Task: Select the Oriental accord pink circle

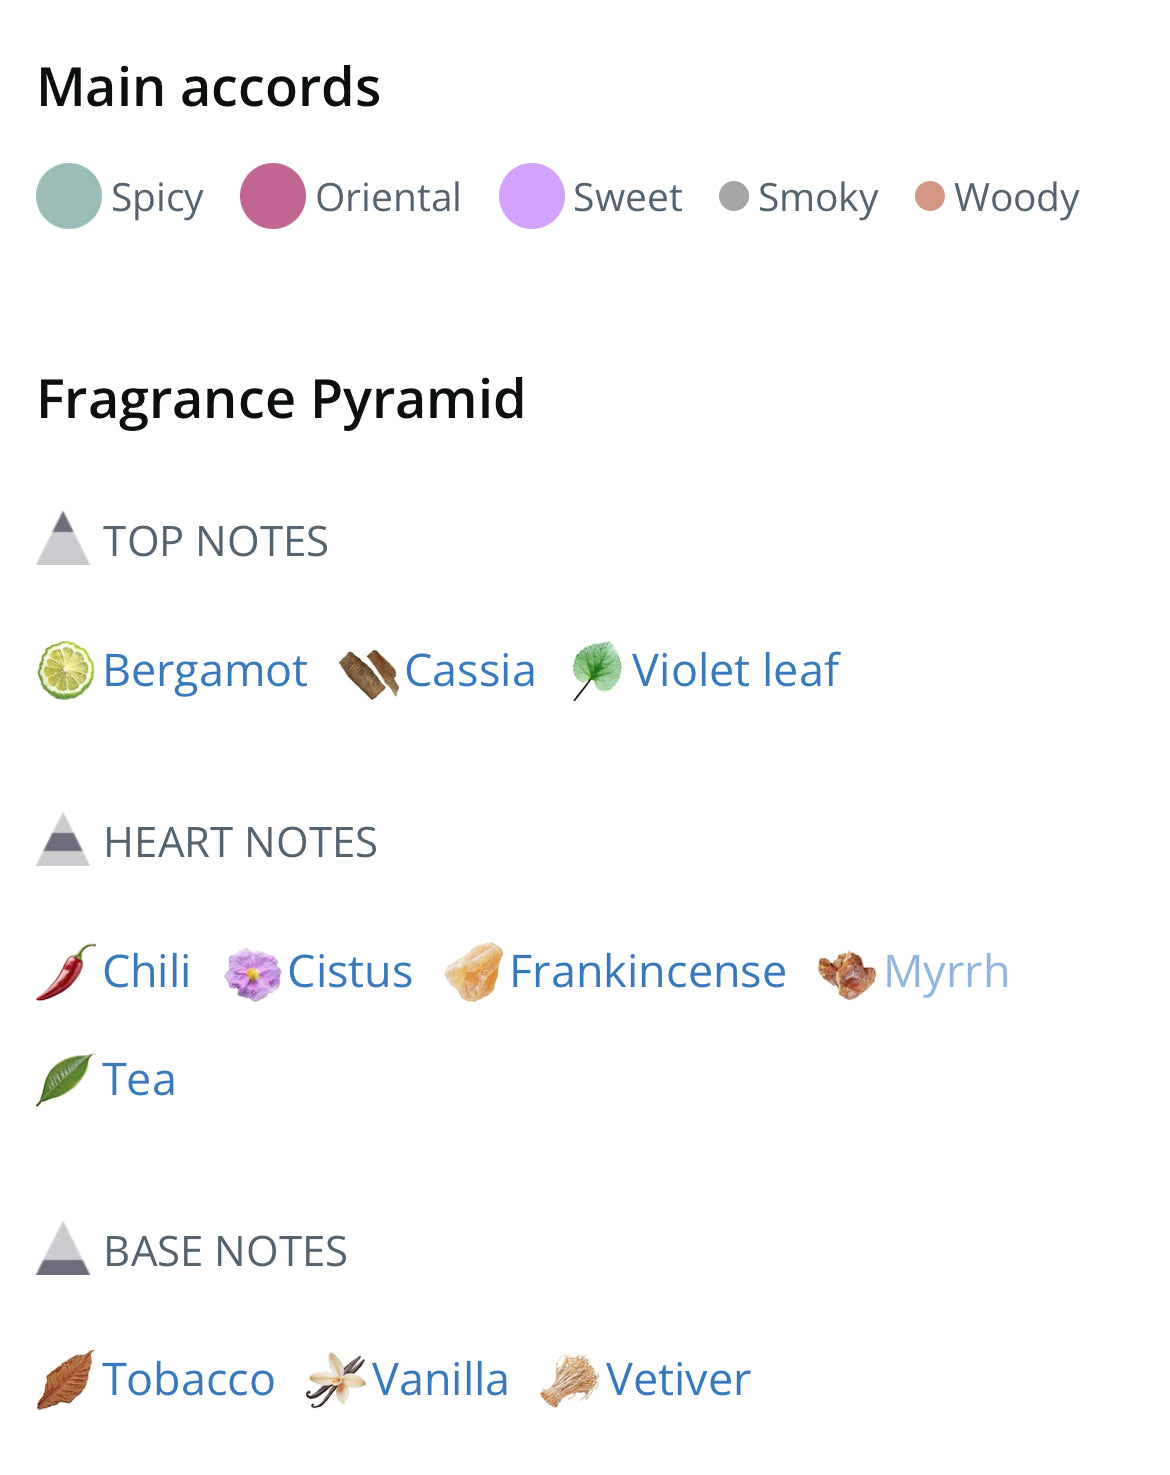Action: [273, 196]
